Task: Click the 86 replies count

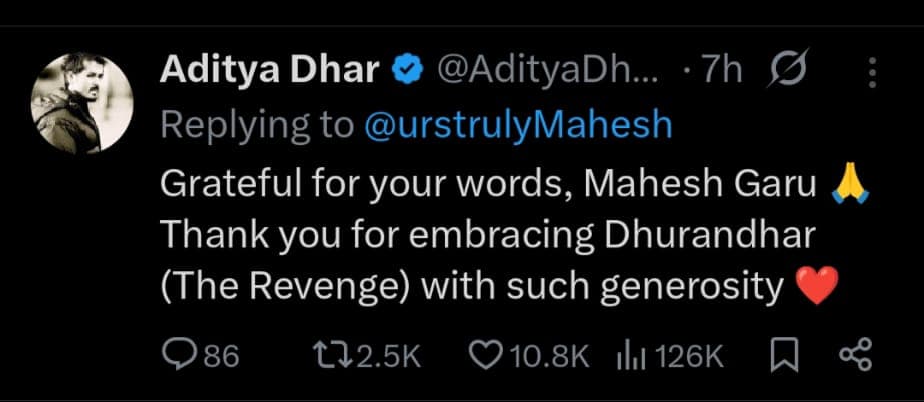Action: pyautogui.click(x=223, y=356)
